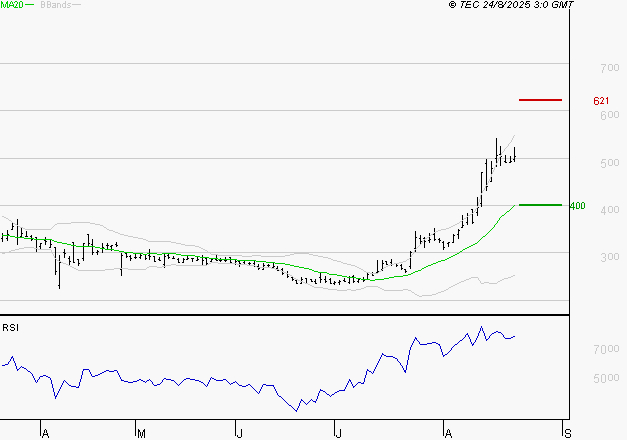The width and height of the screenshot is (627, 440).
Task: Click the RSI indicator label
Action: point(11,327)
